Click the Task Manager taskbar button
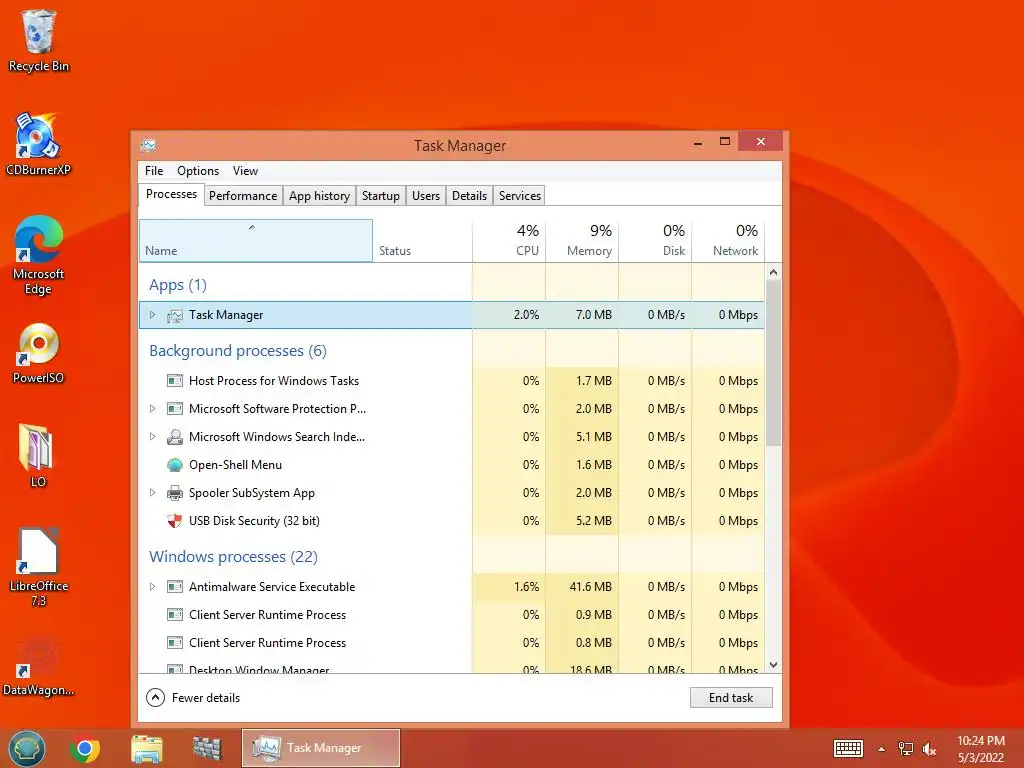The height and width of the screenshot is (768, 1024). tap(321, 748)
